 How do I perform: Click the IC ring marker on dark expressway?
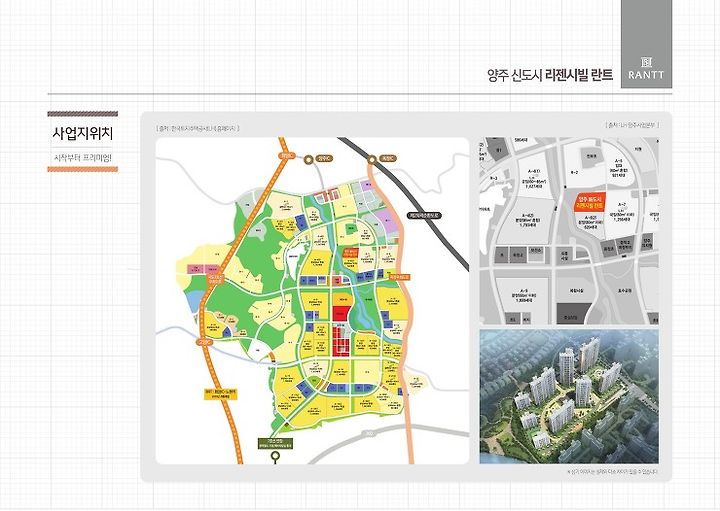pos(372,159)
